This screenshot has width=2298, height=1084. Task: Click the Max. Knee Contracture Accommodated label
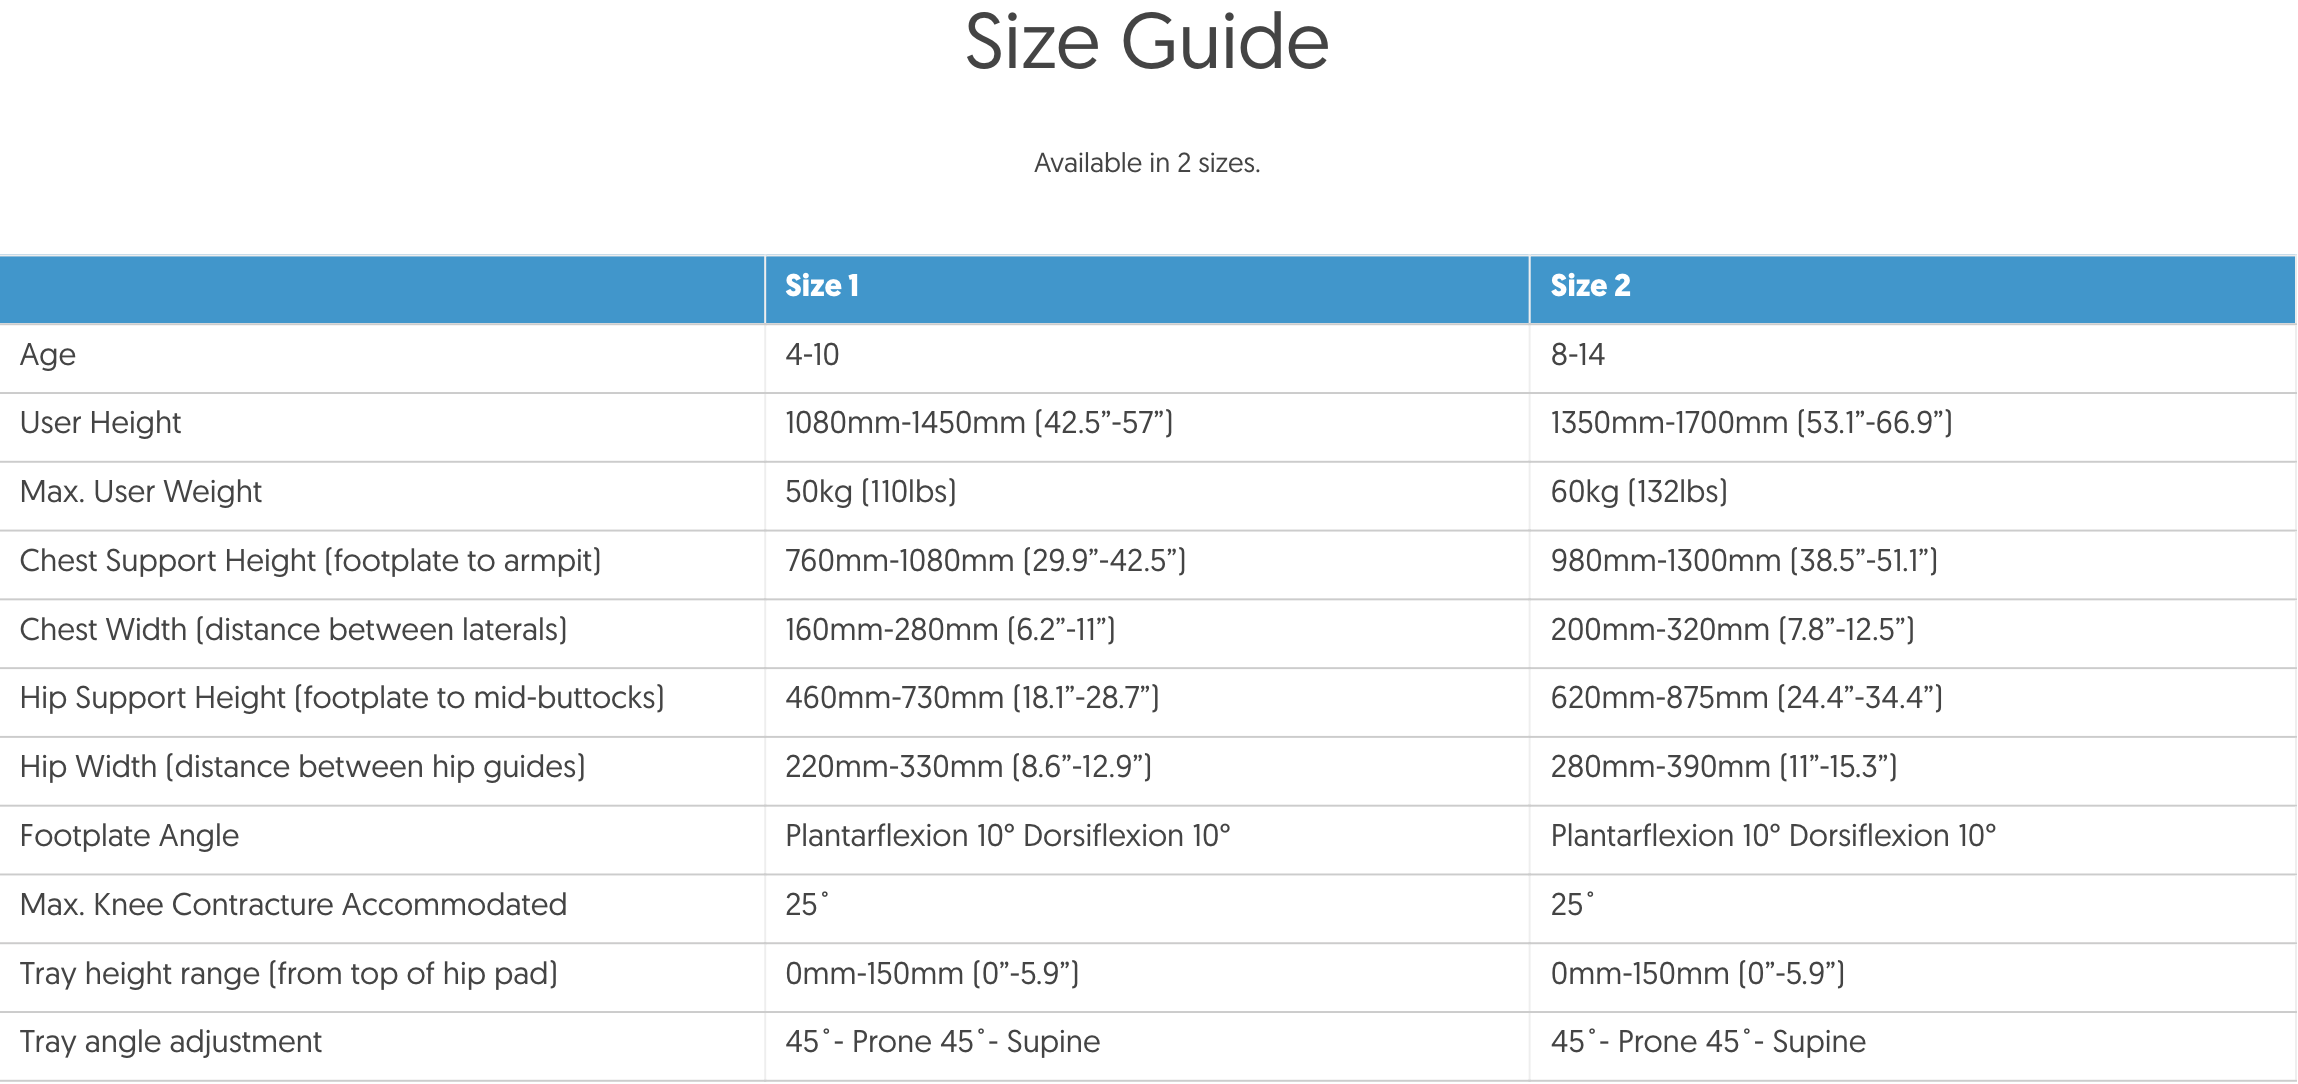tap(293, 905)
